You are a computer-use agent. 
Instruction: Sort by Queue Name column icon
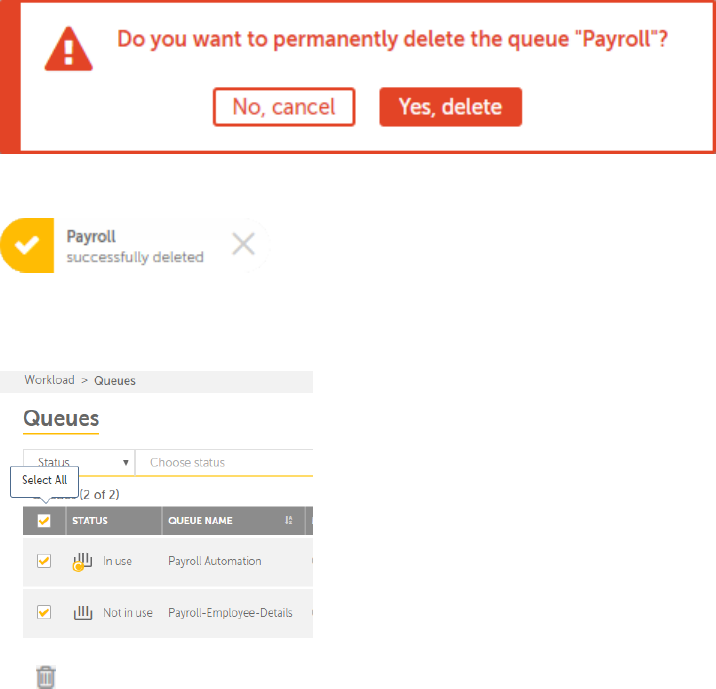(289, 521)
